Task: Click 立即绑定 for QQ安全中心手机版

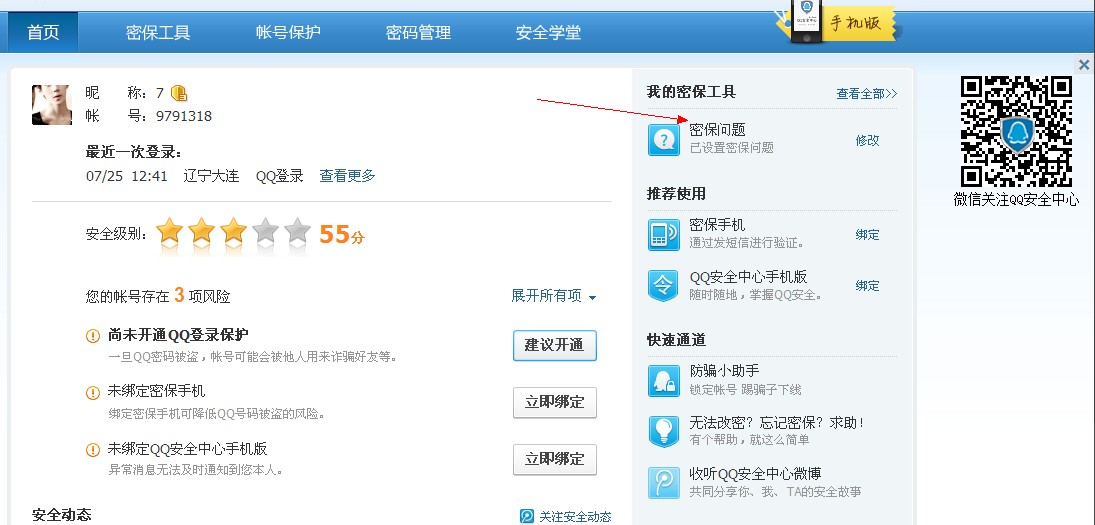Action: (x=554, y=459)
